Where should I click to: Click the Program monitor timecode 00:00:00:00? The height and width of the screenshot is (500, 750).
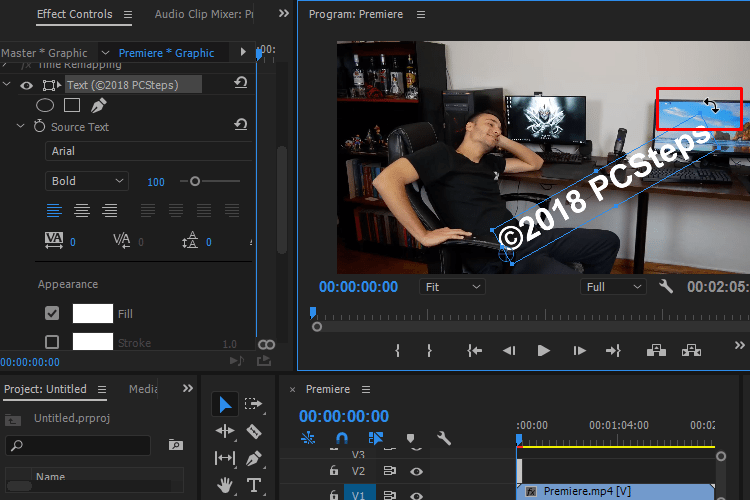coord(358,287)
